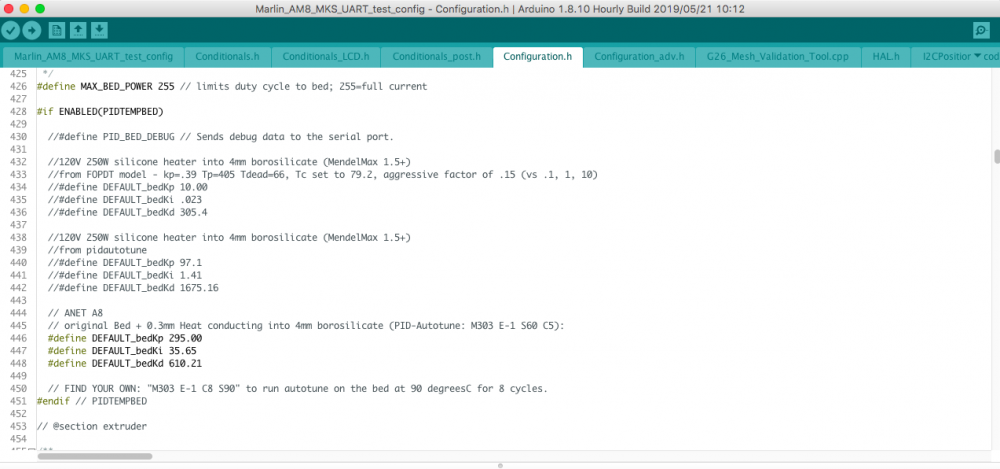Click the 'DEFAULT_bedKi .023' line
This screenshot has height=469, width=1000.
pyautogui.click(x=124, y=200)
